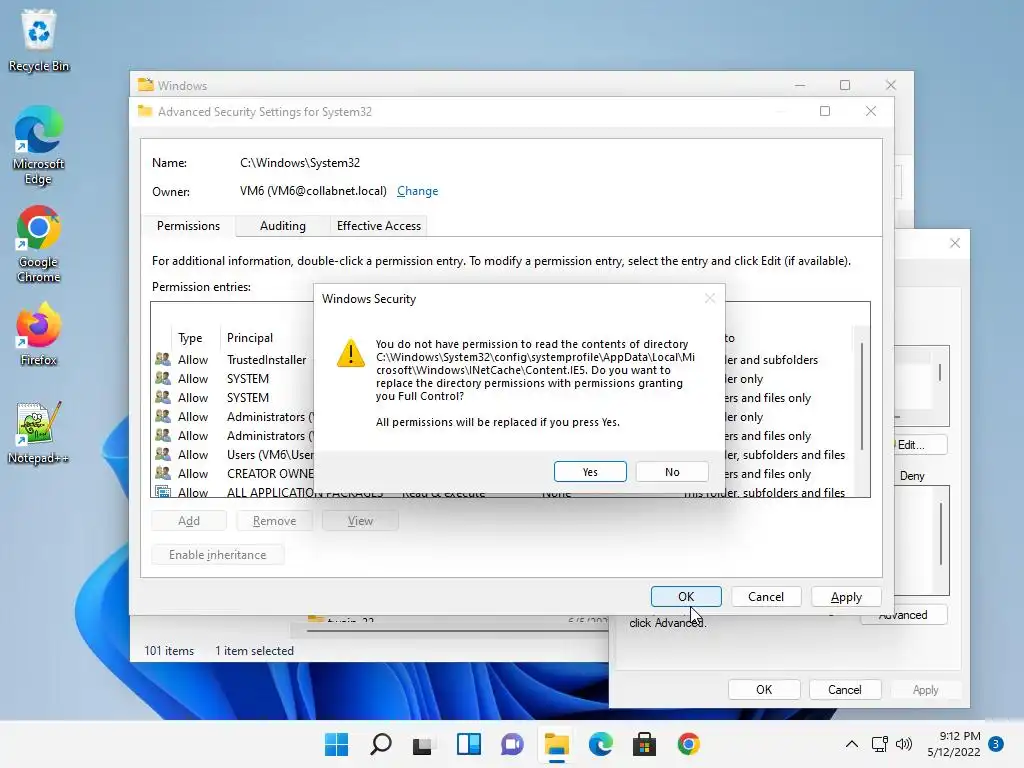Click the View permission entry button
This screenshot has width=1024, height=768.
pos(360,520)
